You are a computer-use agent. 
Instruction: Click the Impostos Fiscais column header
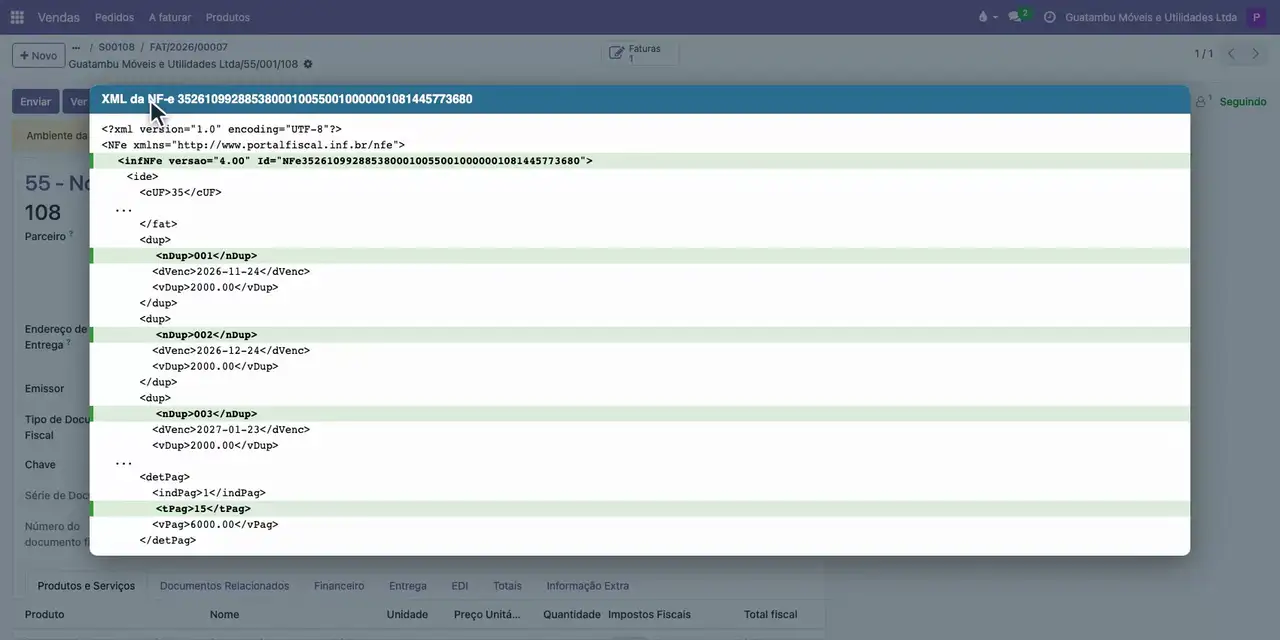649,614
